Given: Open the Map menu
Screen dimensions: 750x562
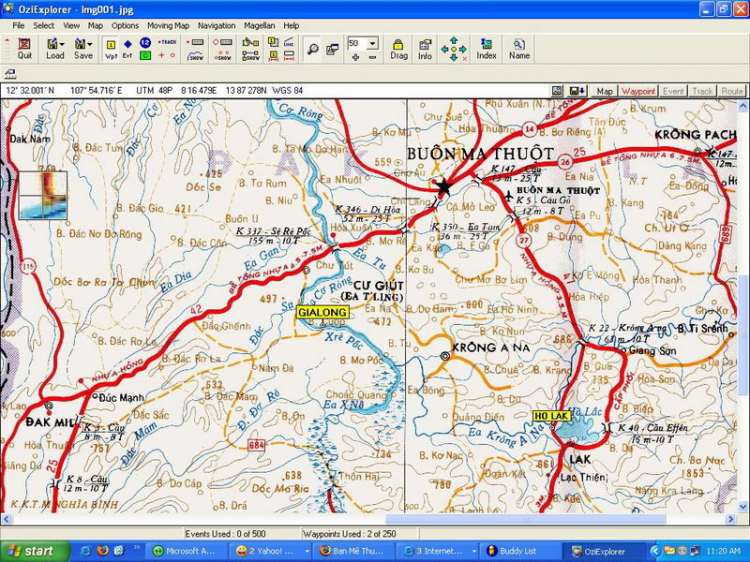Looking at the screenshot, I should pos(95,25).
